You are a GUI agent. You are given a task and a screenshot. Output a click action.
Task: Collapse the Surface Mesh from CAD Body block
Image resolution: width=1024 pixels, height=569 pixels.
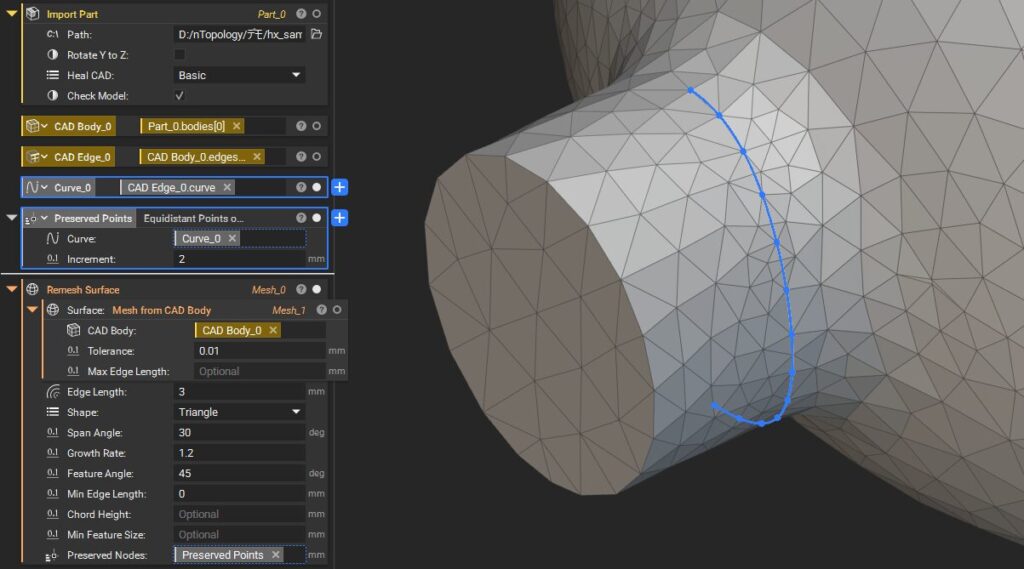[32, 310]
